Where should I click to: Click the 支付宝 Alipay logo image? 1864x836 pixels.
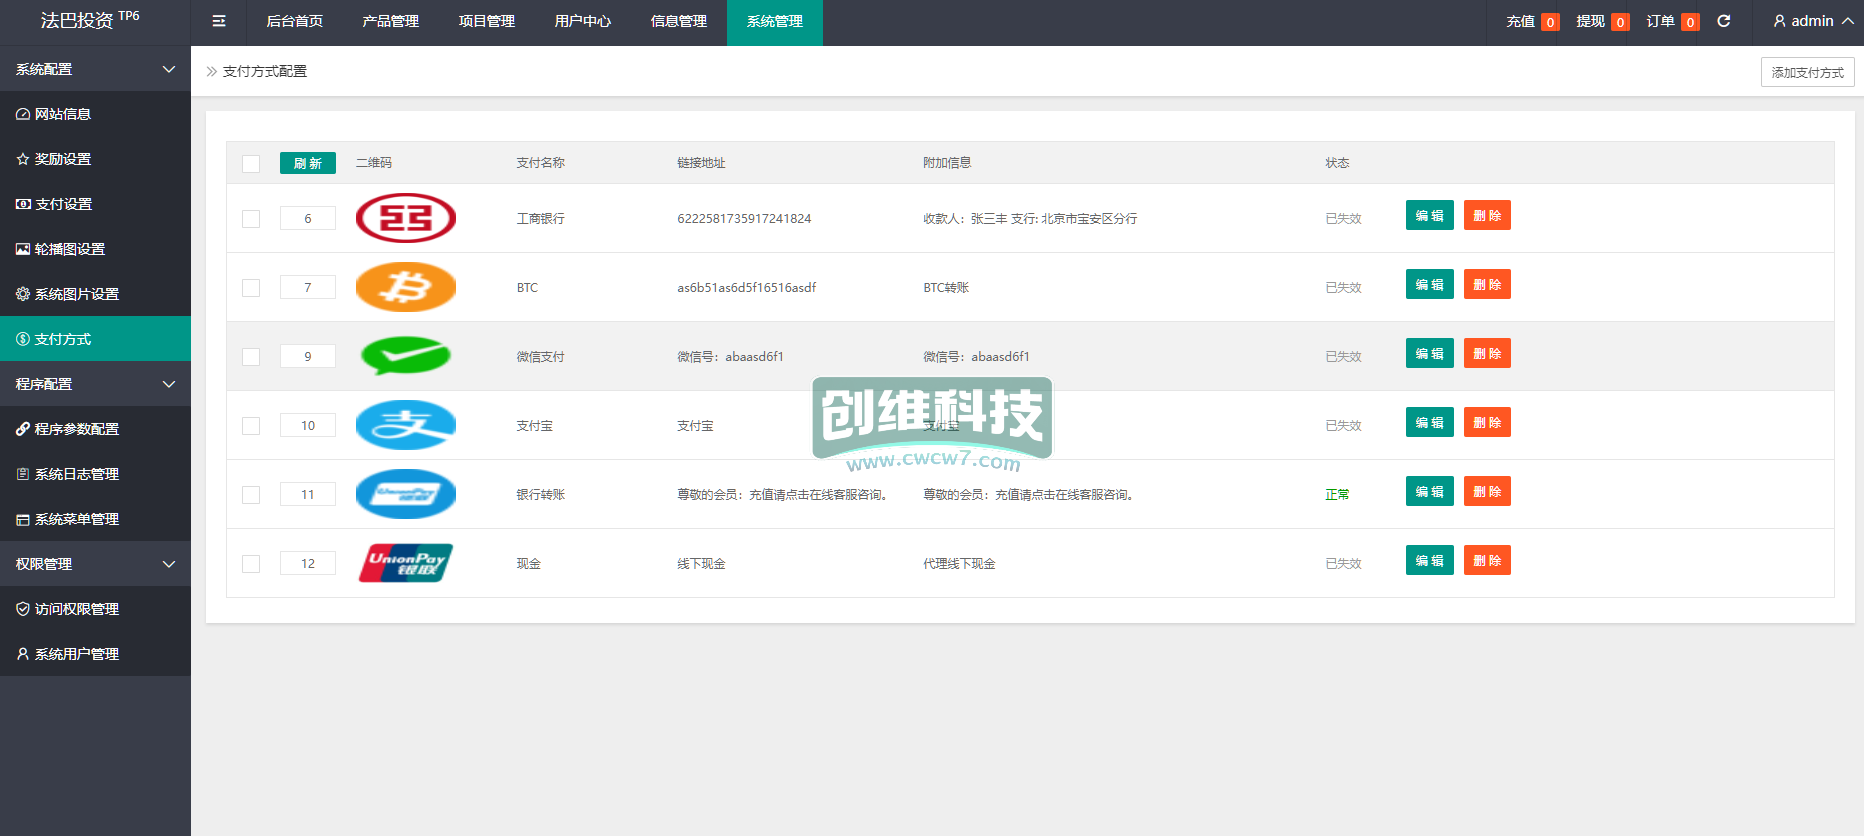(406, 425)
